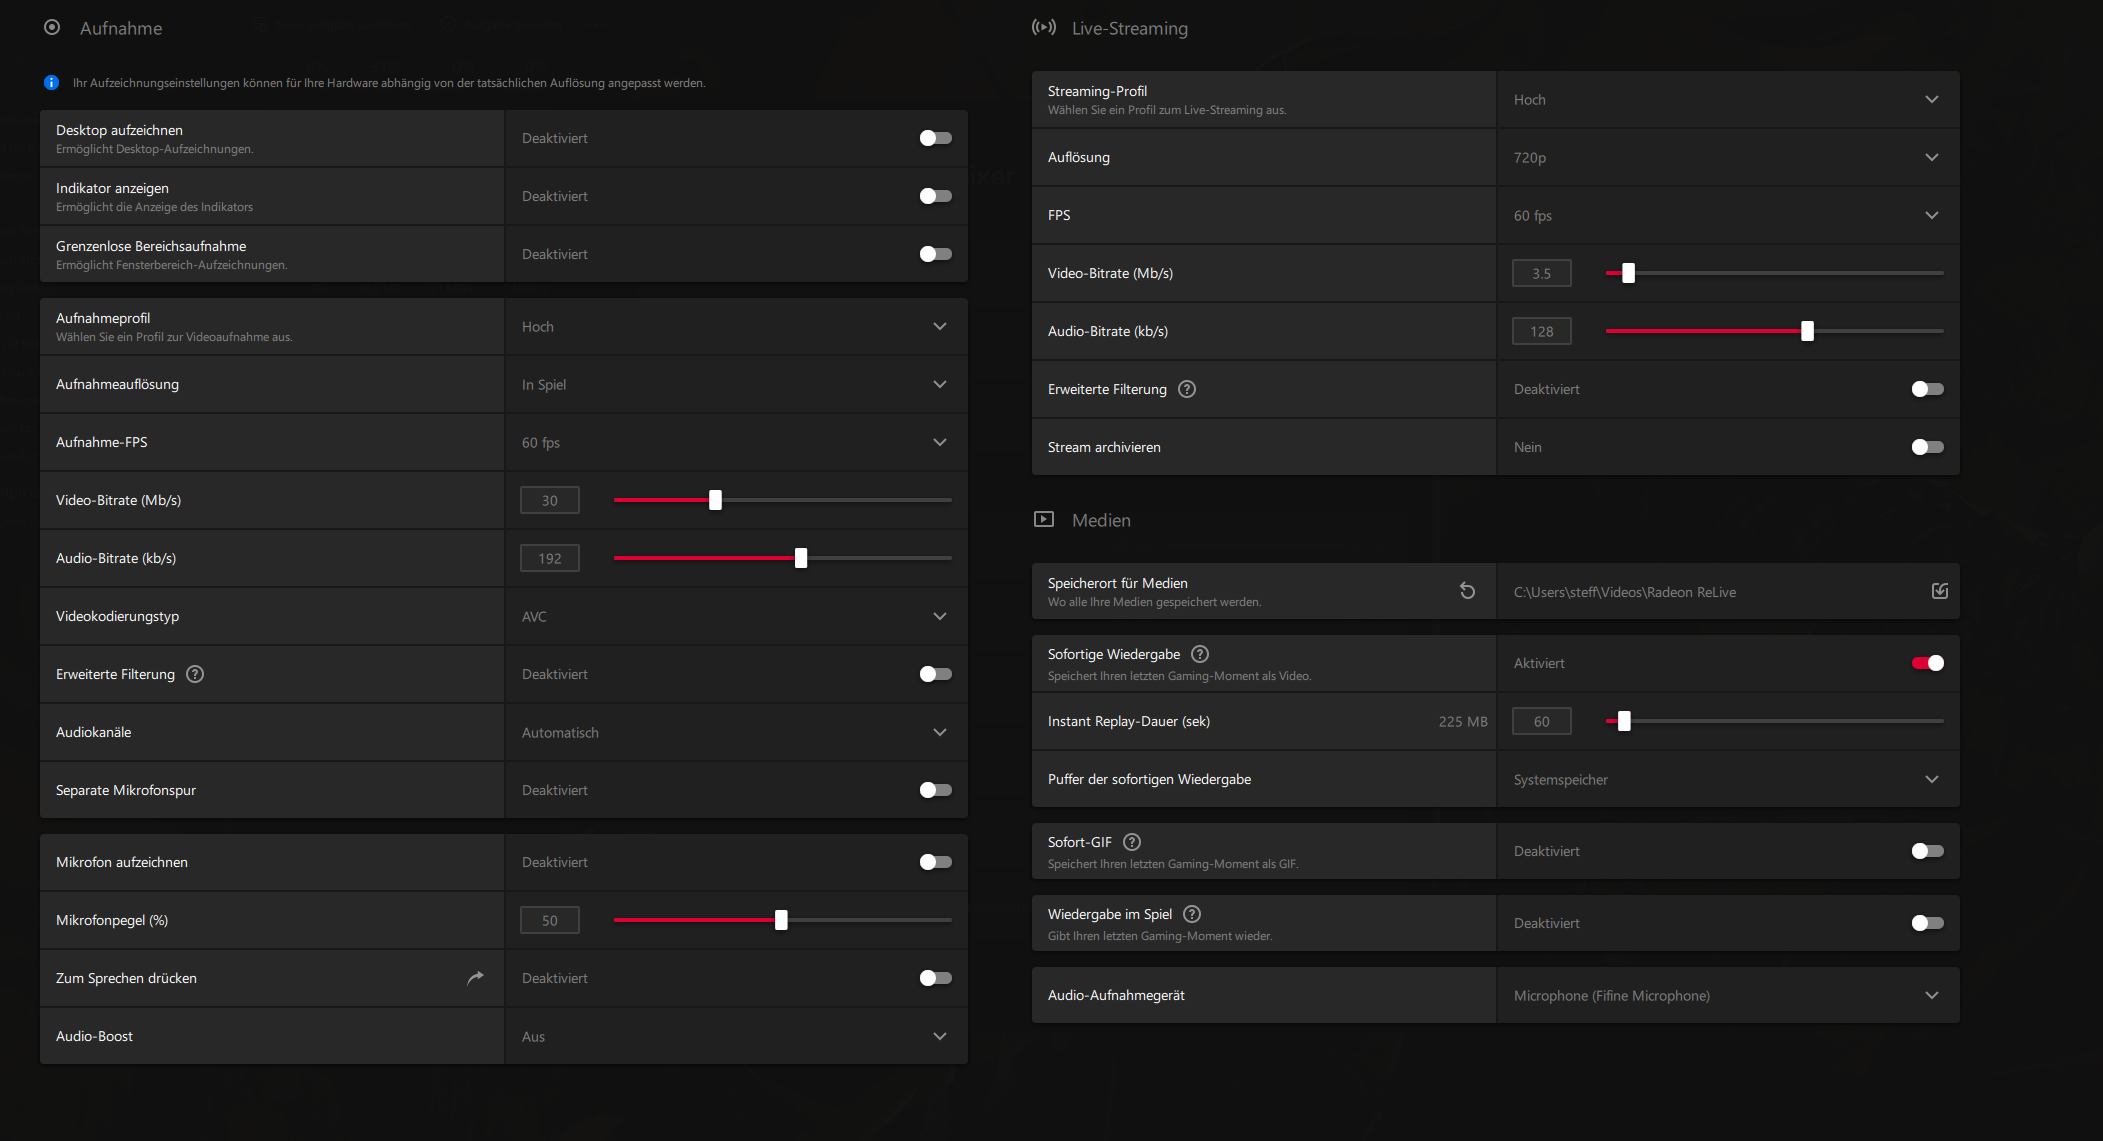Click help icon beside Wiedergabe im Spiel
This screenshot has height=1141, width=2103.
click(1192, 914)
